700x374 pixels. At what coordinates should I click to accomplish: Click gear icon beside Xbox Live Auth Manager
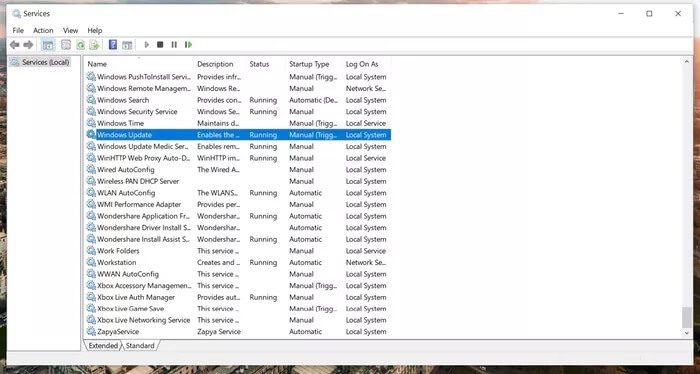coord(91,297)
